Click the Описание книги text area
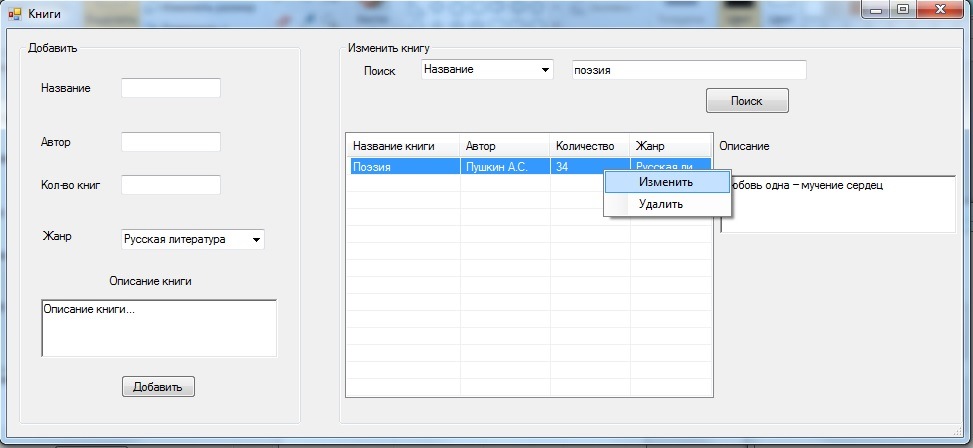 158,327
